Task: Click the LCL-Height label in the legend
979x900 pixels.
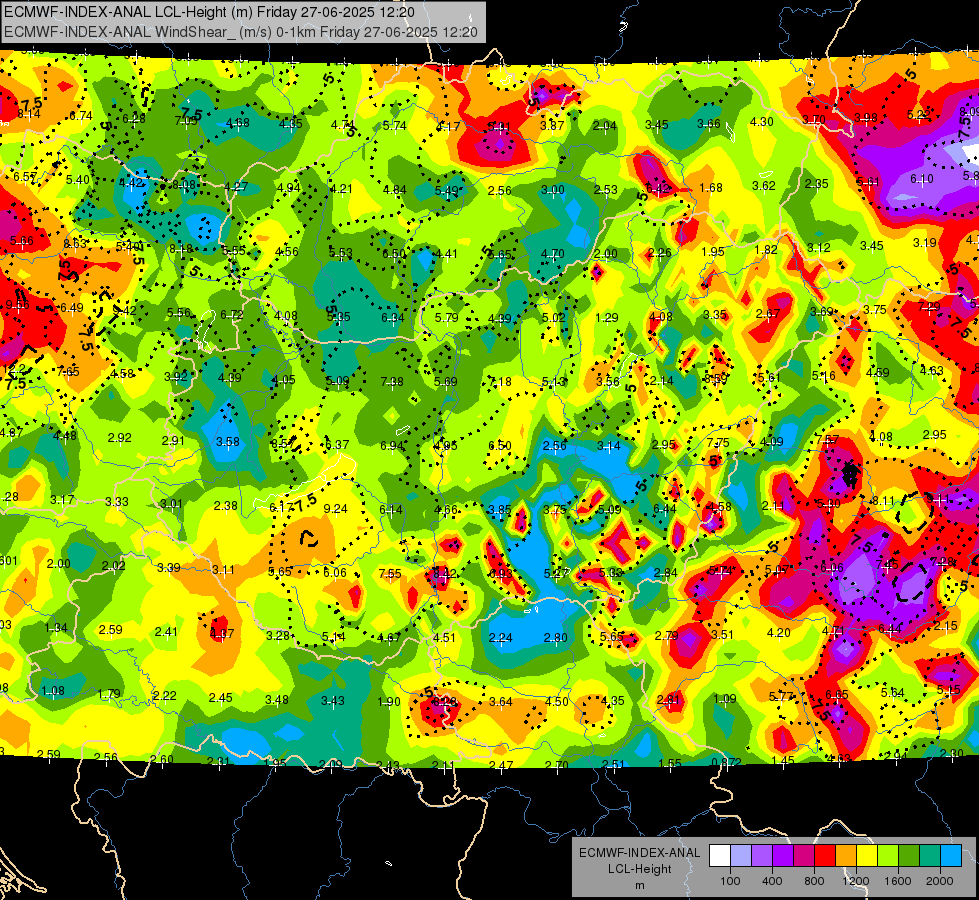Action: 640,869
